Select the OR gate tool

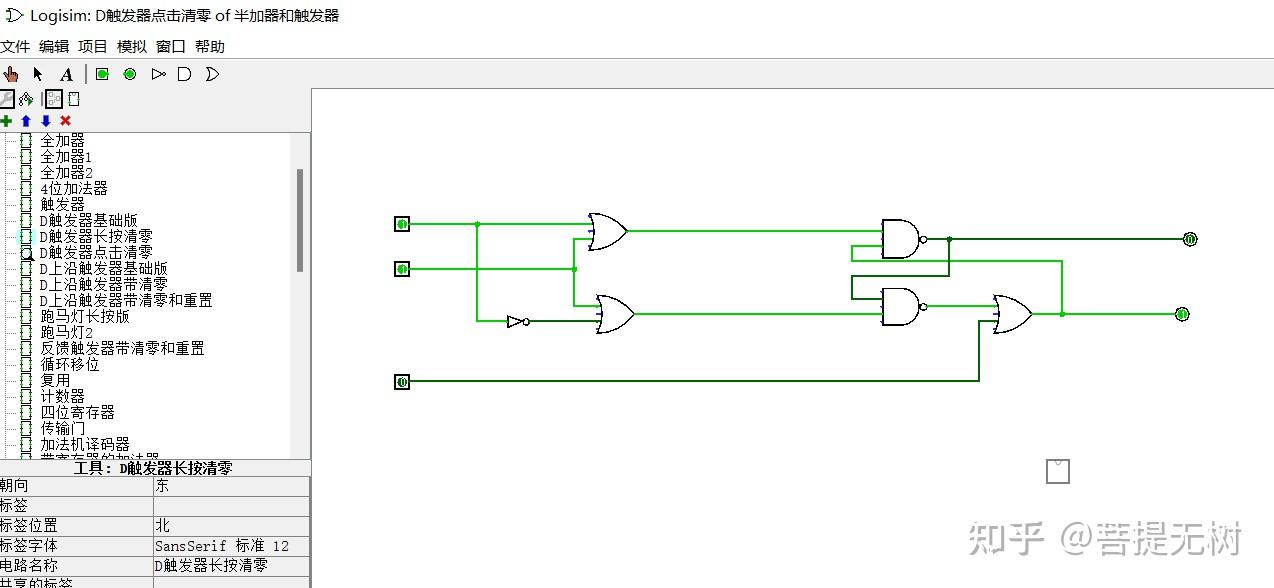[x=211, y=73]
